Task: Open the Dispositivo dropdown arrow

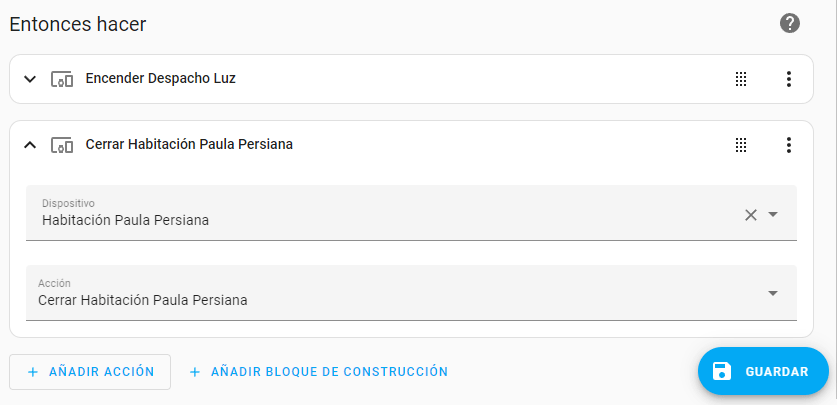Action: pyautogui.click(x=773, y=214)
